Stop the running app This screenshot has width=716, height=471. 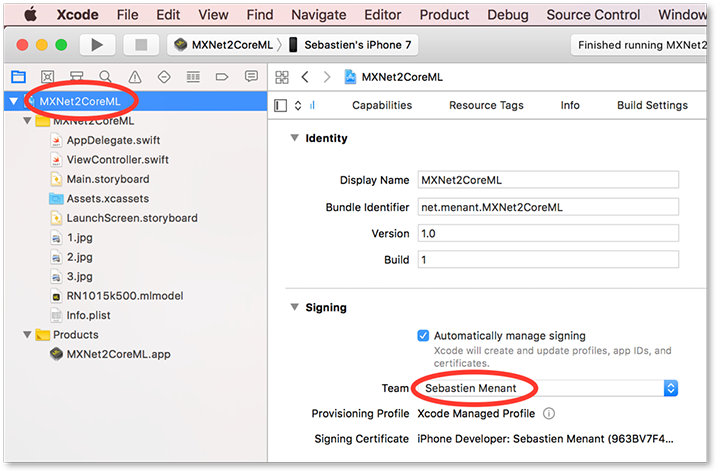pyautogui.click(x=141, y=45)
